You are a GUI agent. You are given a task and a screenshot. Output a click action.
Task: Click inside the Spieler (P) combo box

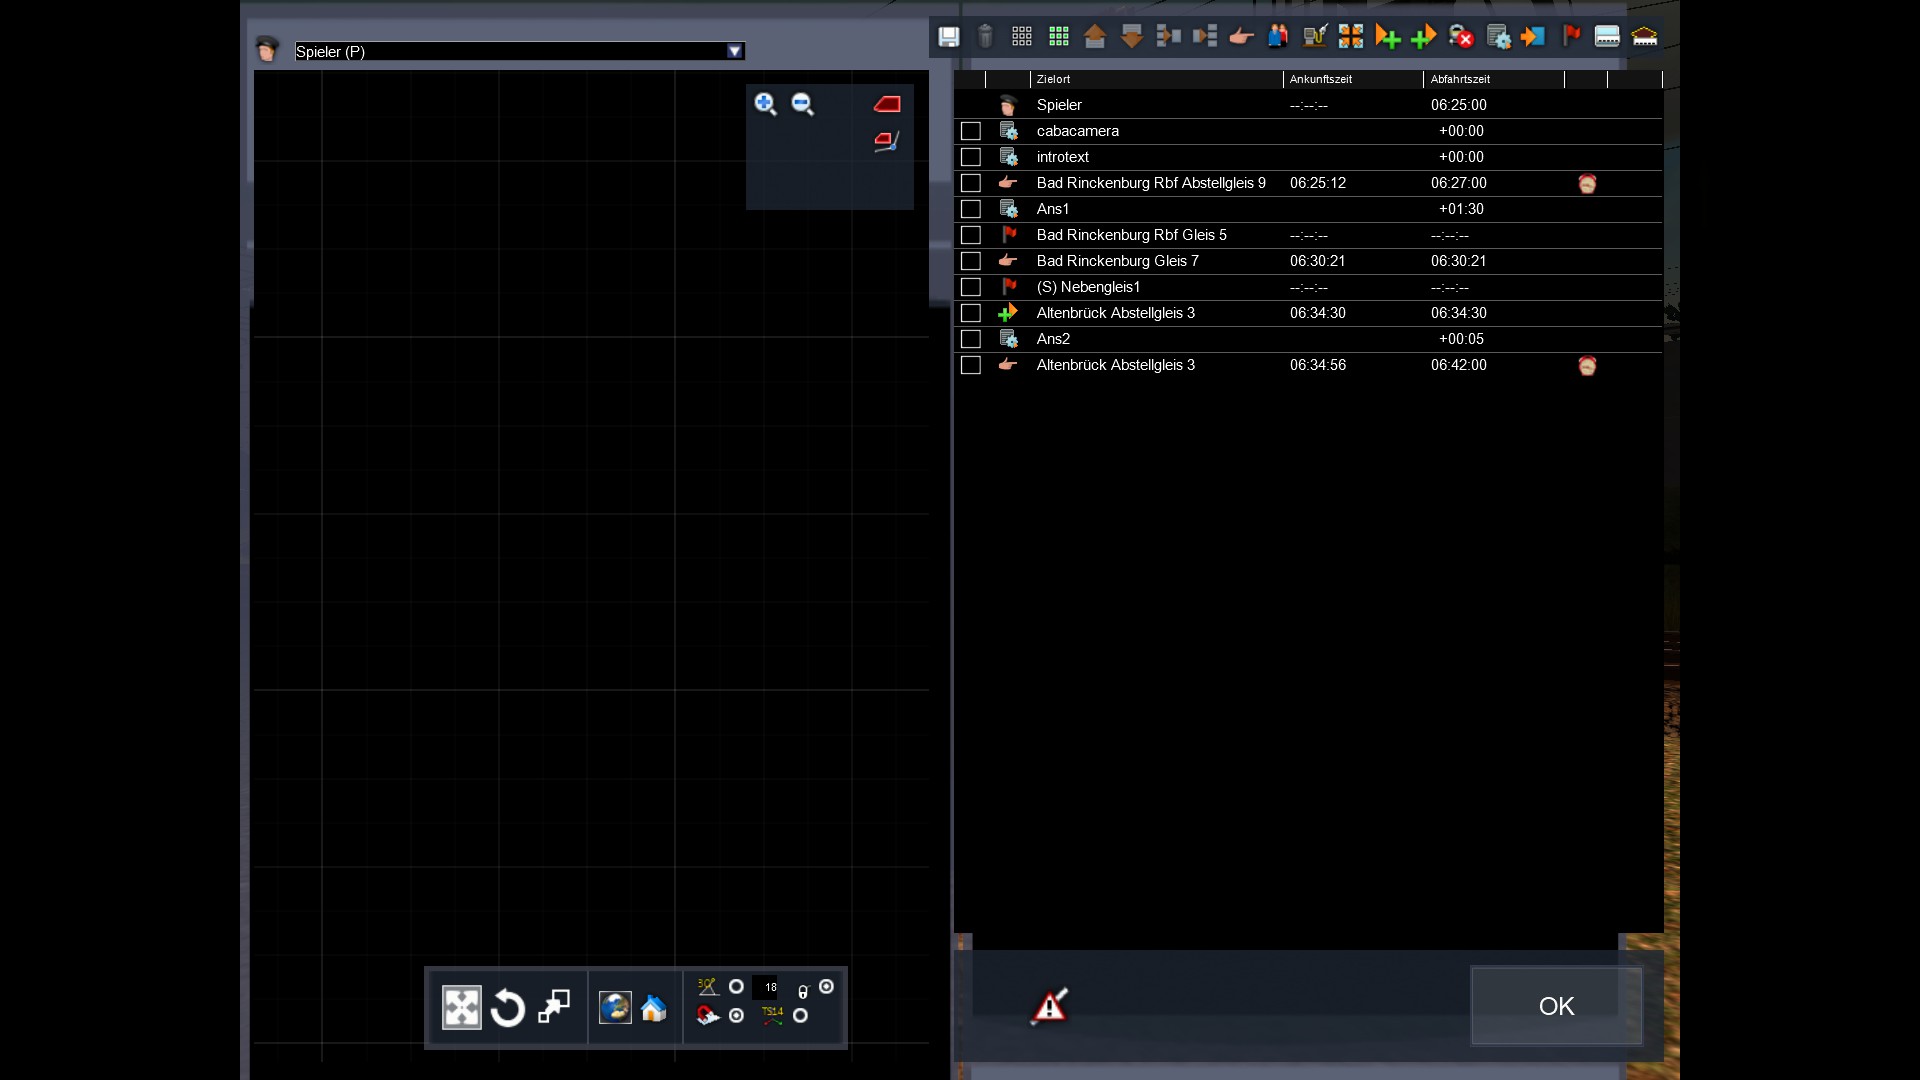click(x=510, y=51)
